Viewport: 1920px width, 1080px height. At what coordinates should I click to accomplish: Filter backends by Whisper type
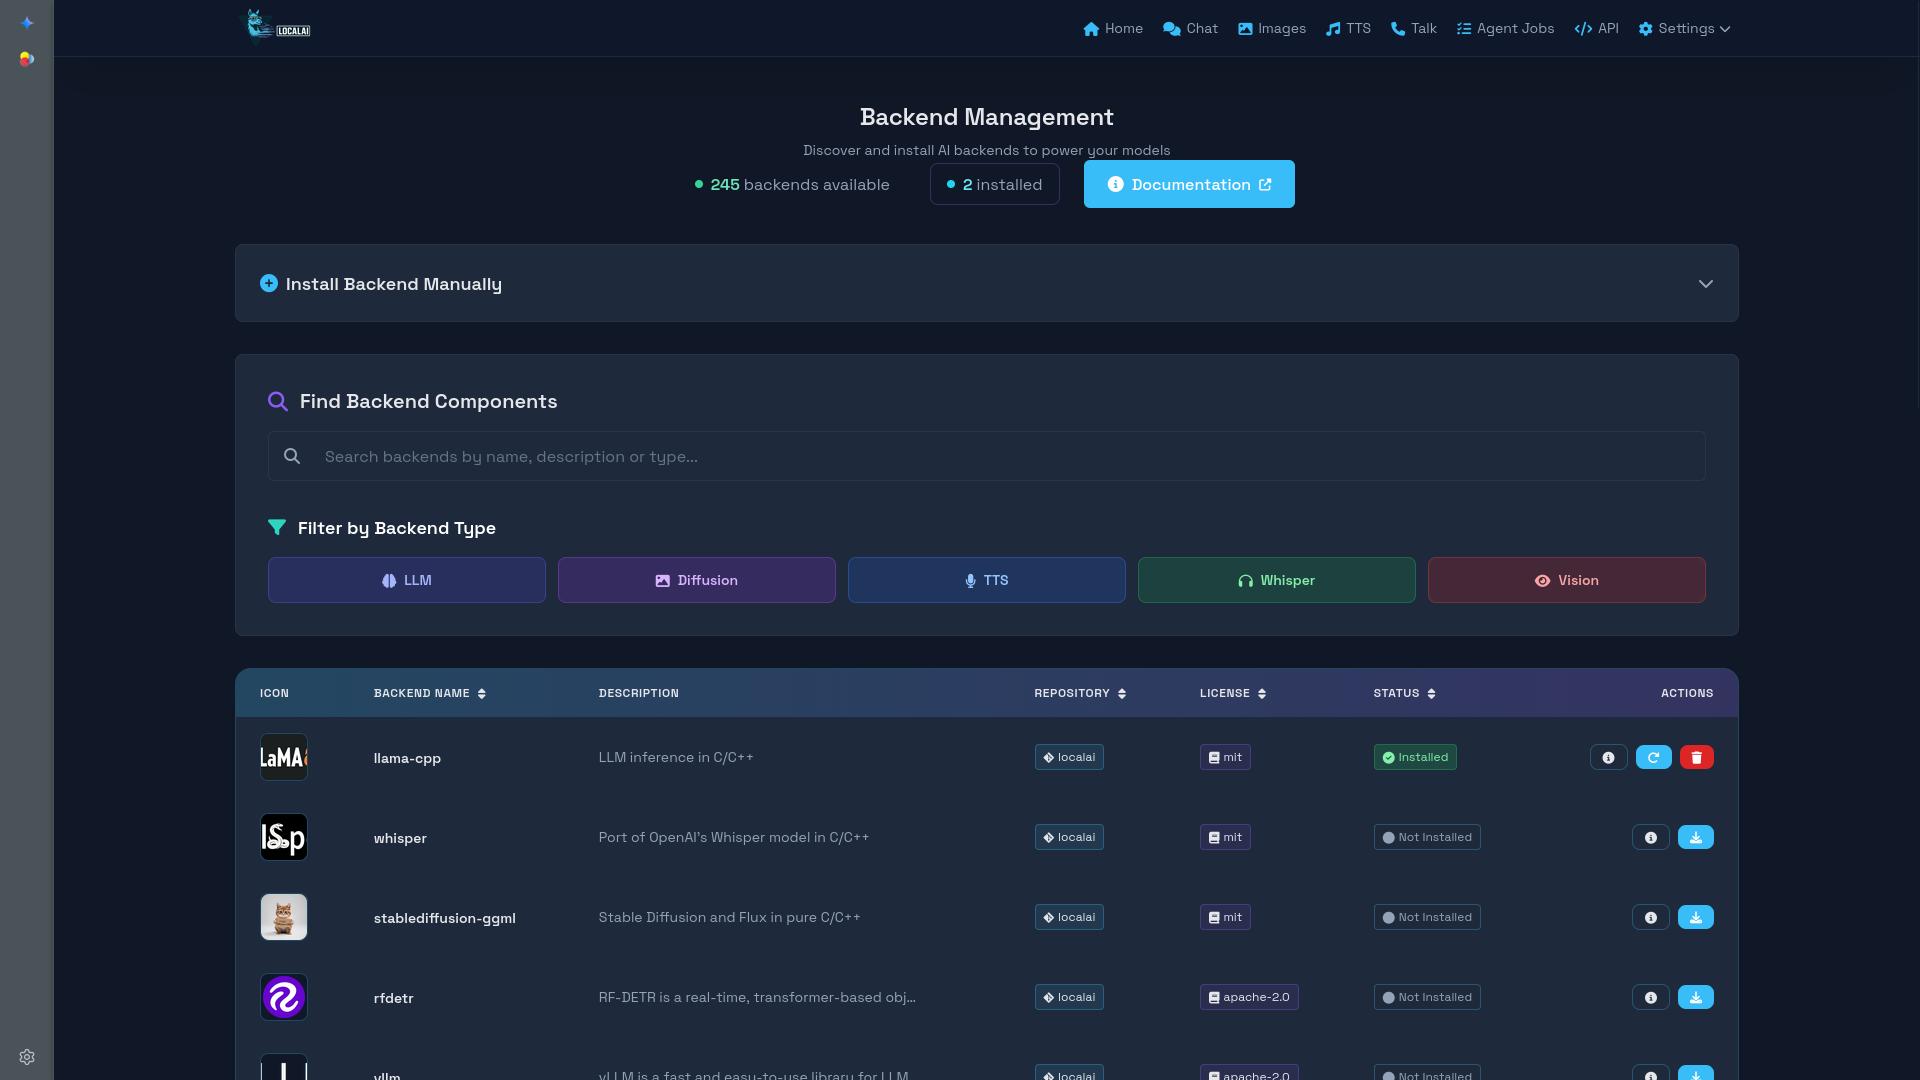tap(1277, 580)
